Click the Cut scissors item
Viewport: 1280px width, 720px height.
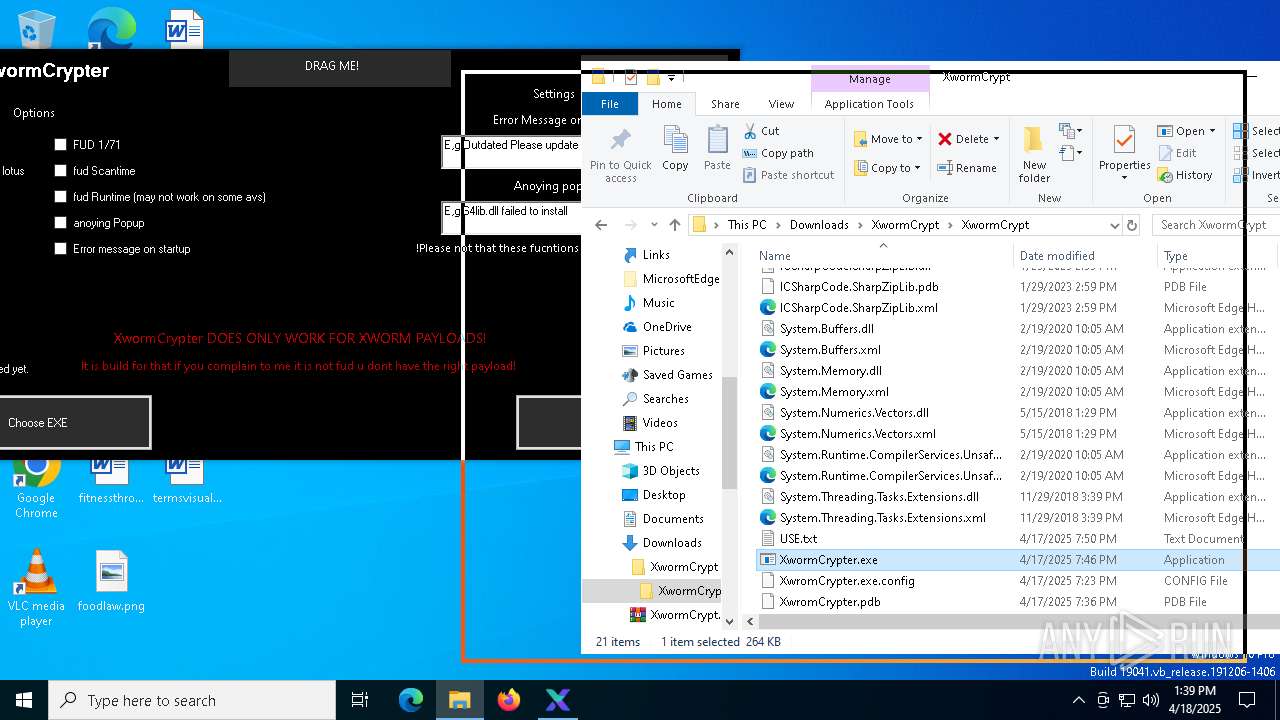761,131
